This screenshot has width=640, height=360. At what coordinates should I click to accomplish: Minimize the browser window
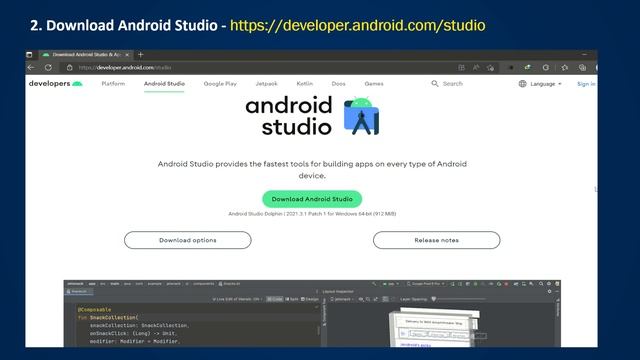coord(584,54)
